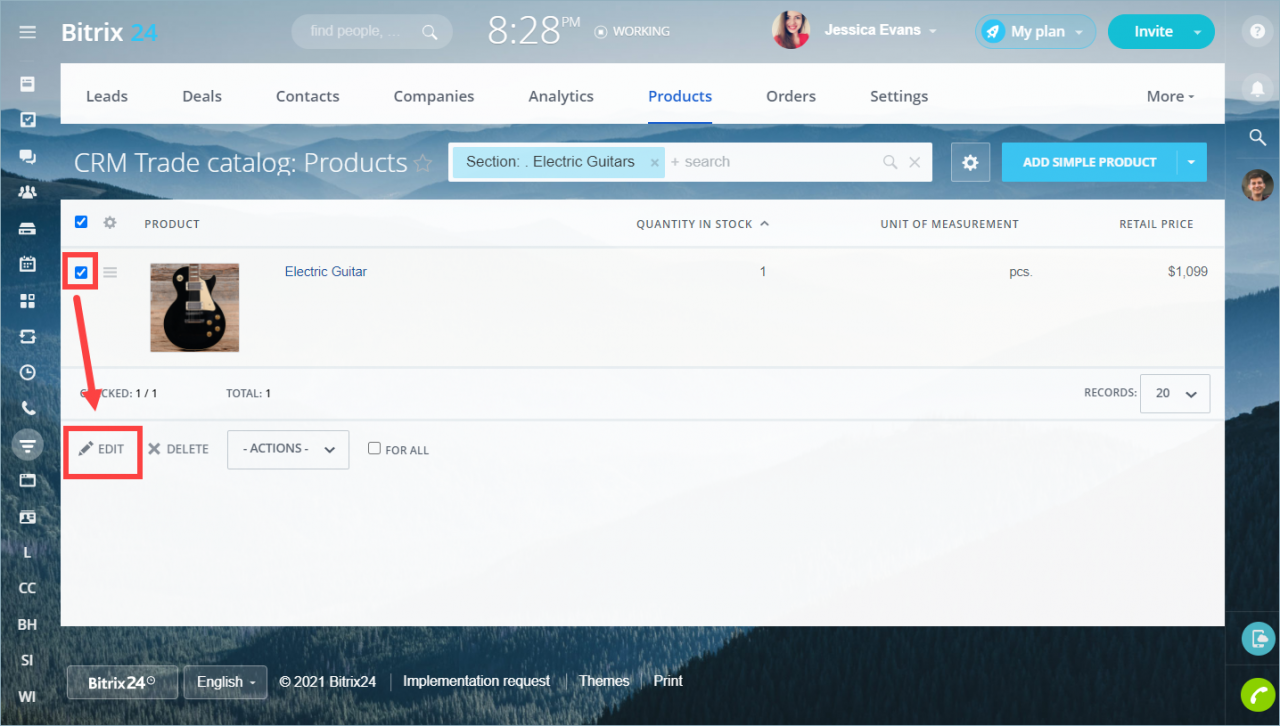The width and height of the screenshot is (1280, 726).
Task: Enable the For All checkbox
Action: pos(374,448)
